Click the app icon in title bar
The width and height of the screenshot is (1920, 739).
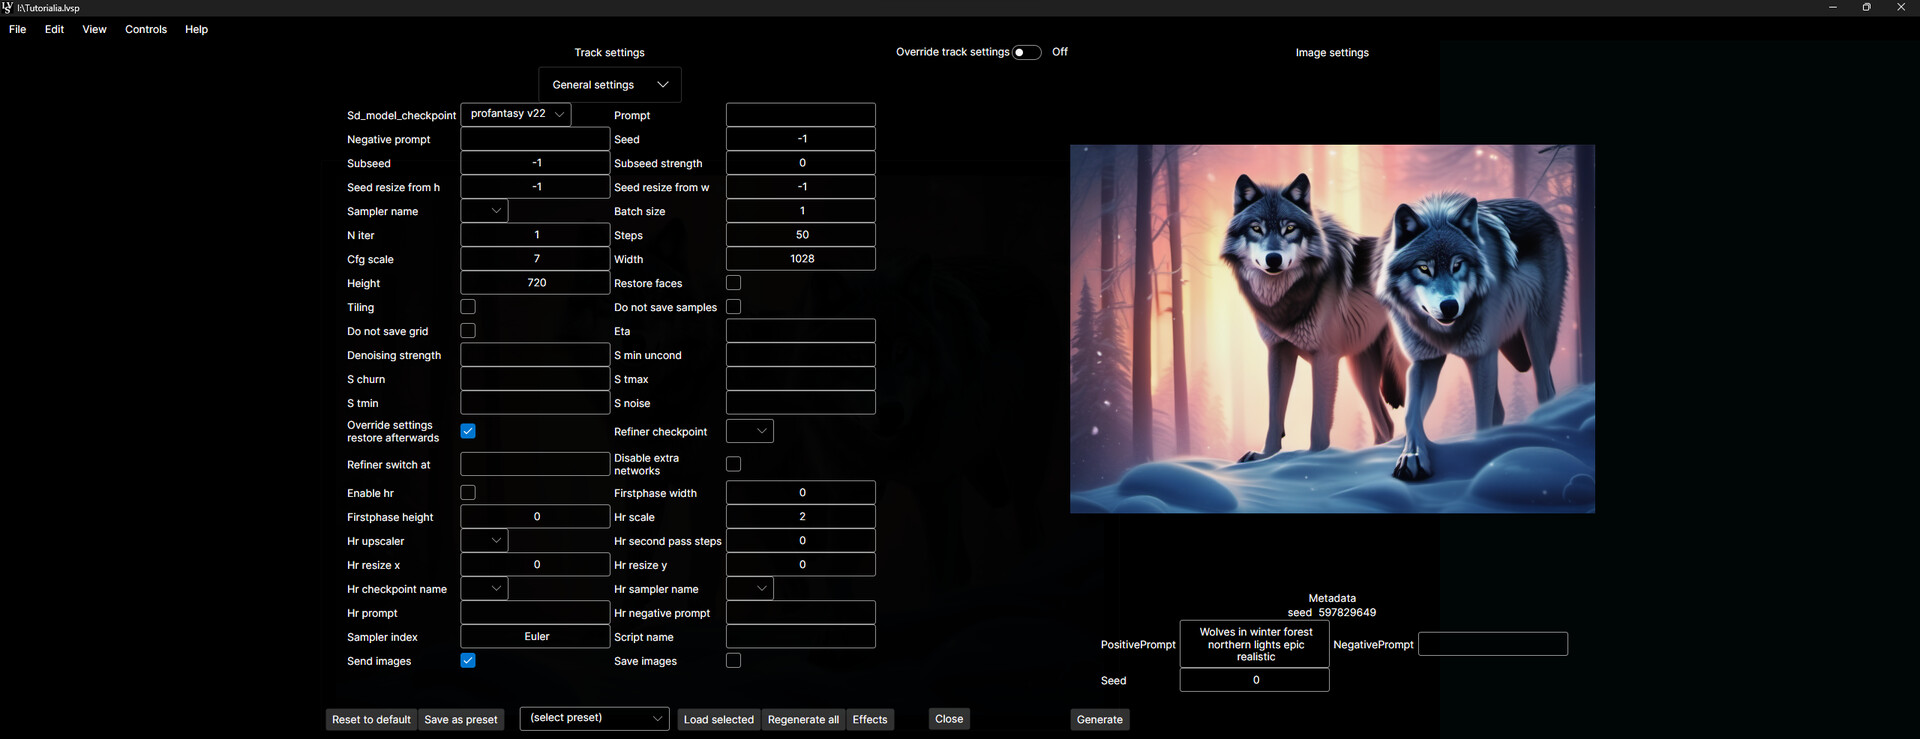click(x=8, y=8)
